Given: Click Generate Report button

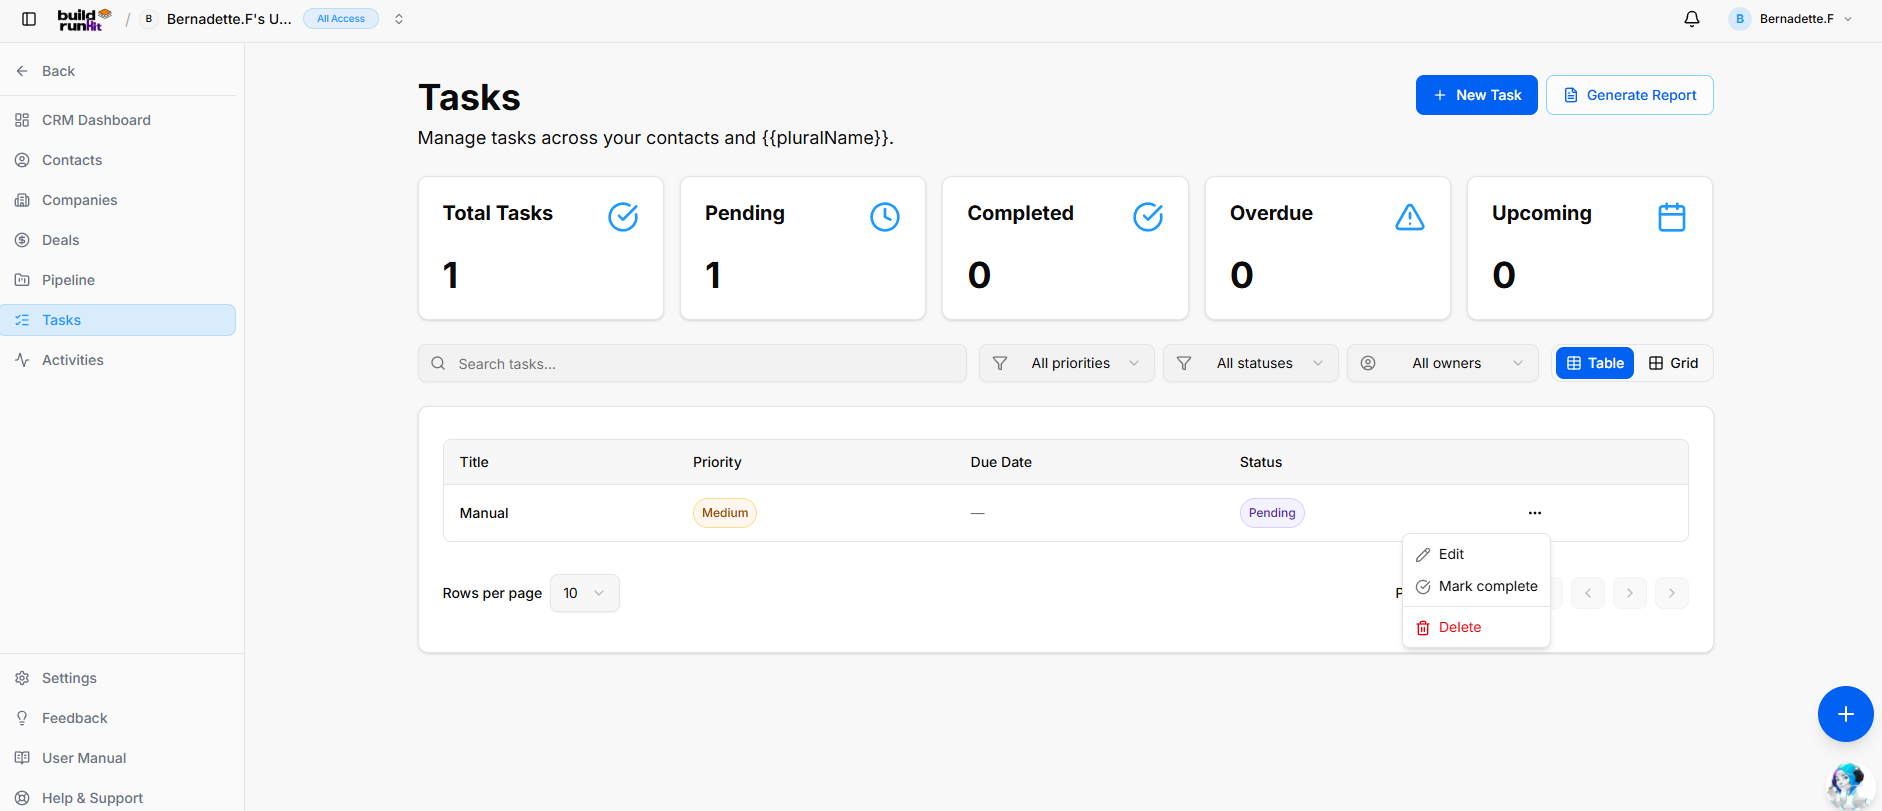Looking at the screenshot, I should coord(1630,95).
